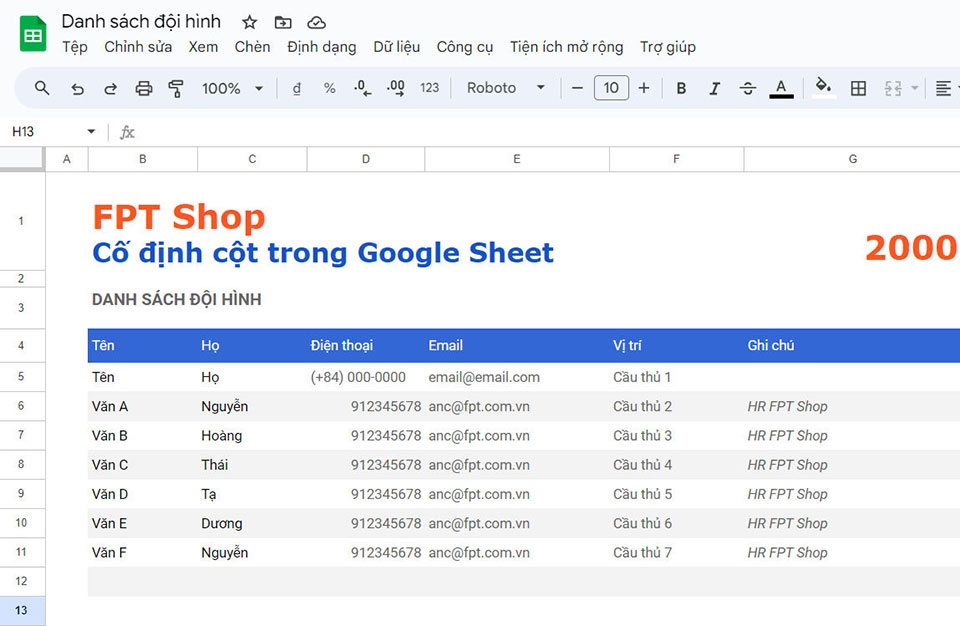Toggle strikethrough formatting

(748, 88)
